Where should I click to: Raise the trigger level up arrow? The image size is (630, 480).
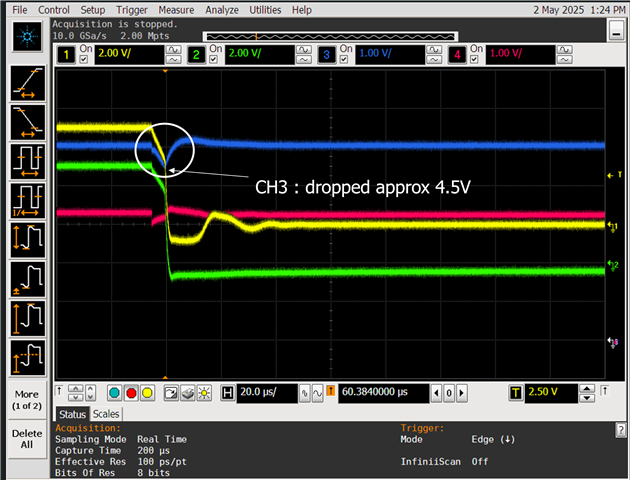pos(587,389)
